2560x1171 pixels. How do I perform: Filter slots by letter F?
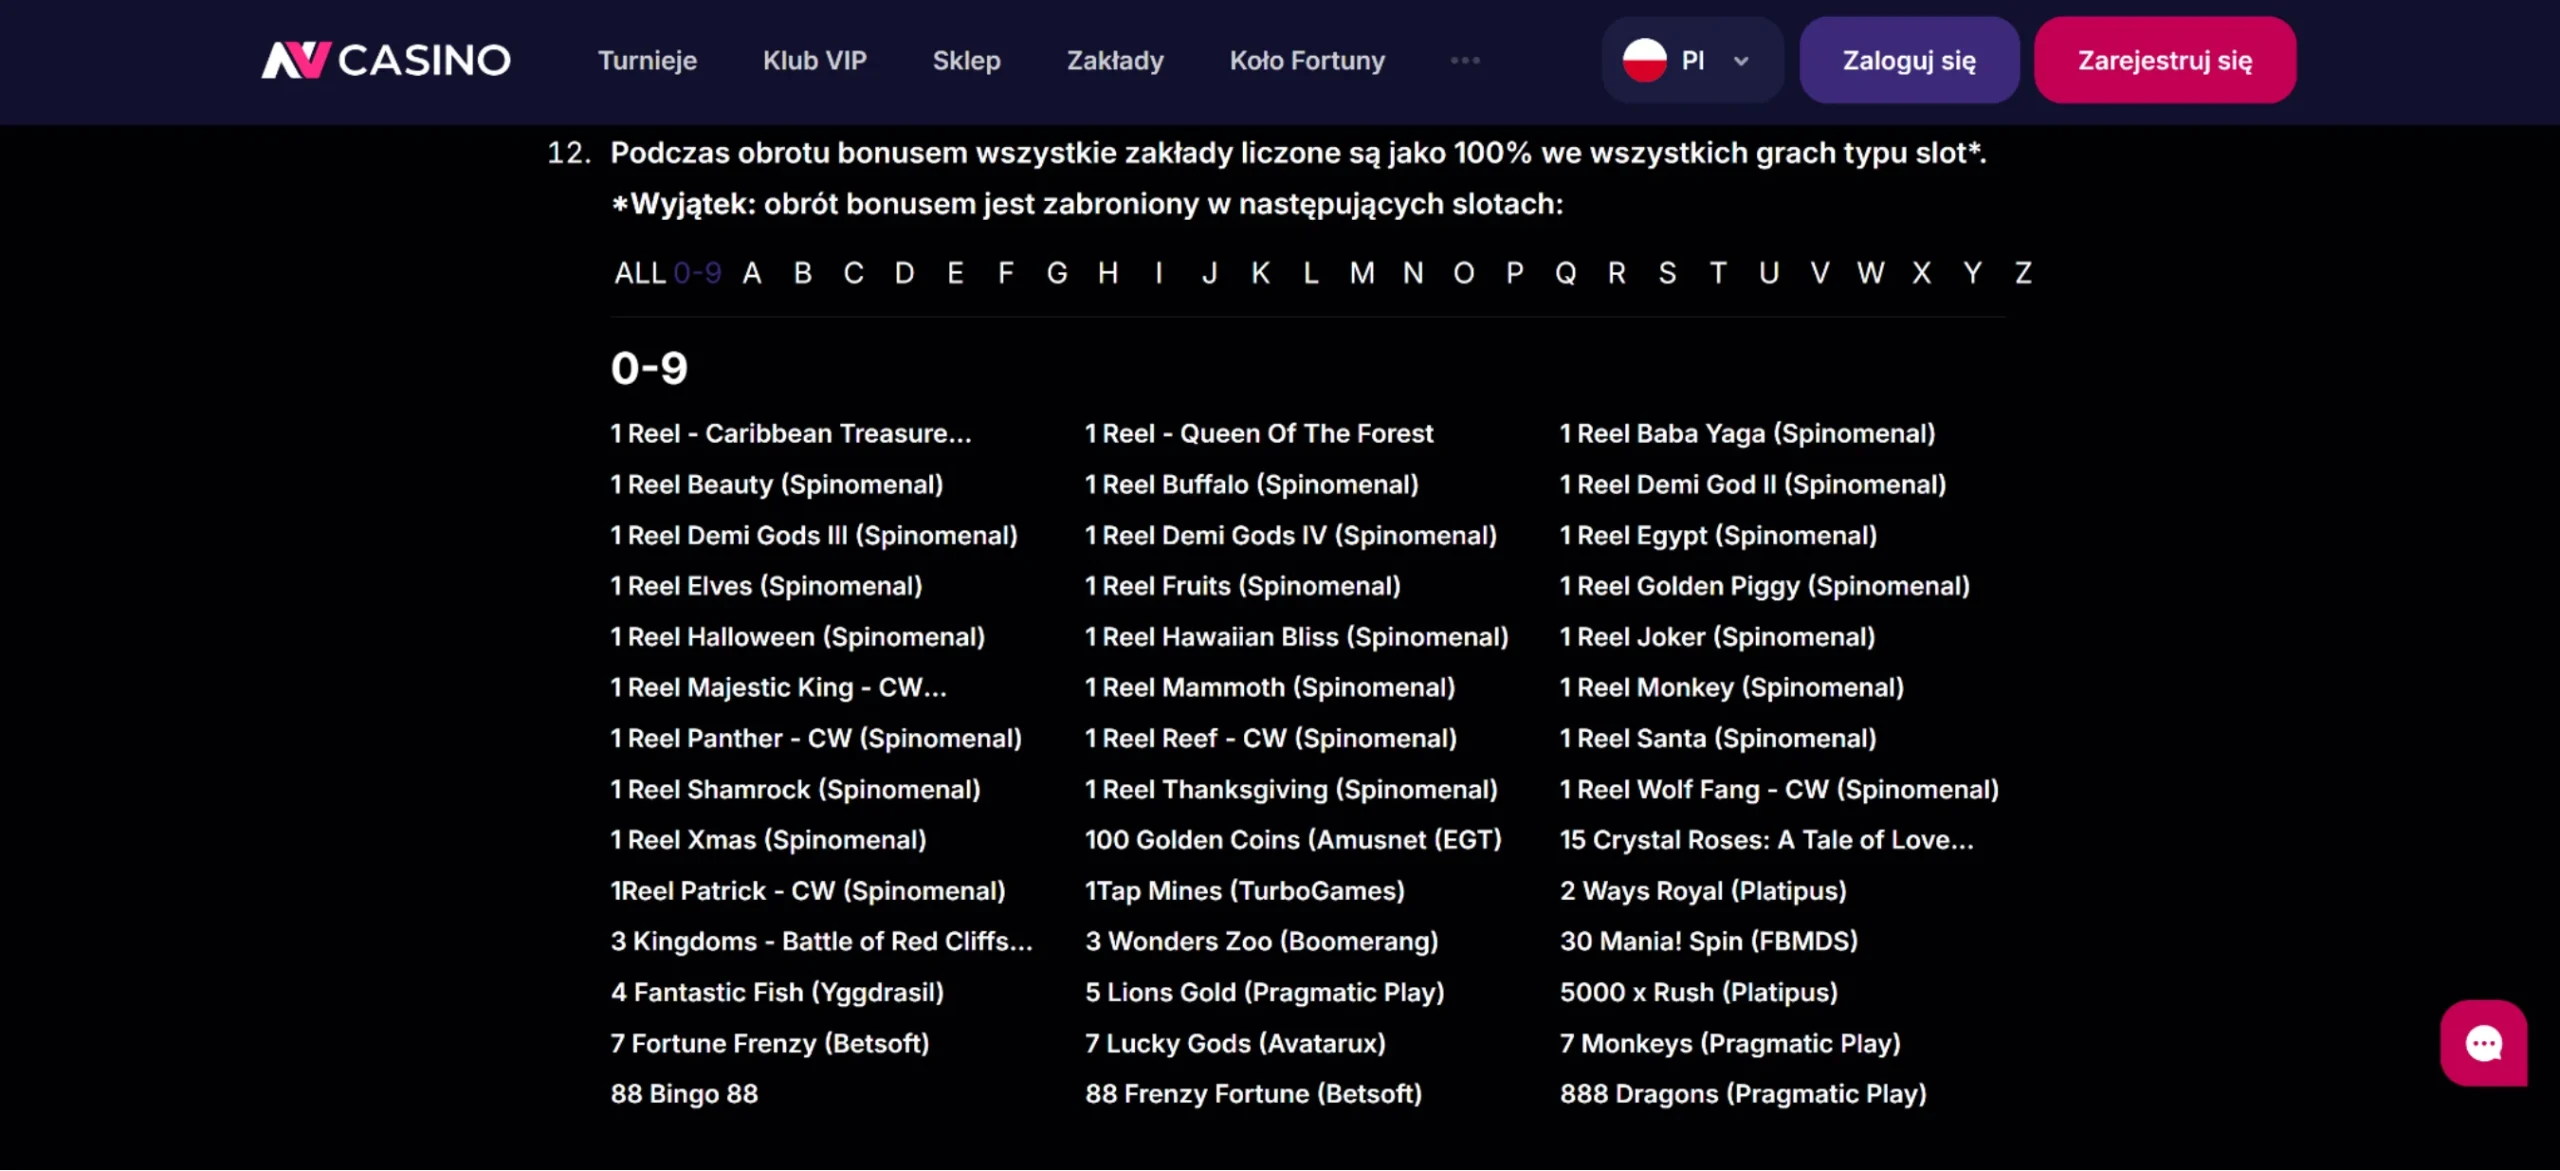coord(1006,273)
